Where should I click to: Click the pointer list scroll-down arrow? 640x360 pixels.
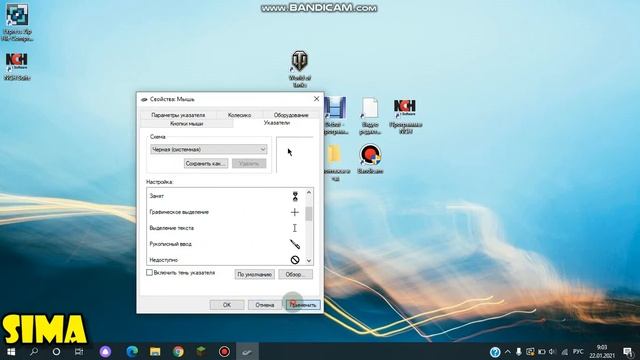coord(309,260)
